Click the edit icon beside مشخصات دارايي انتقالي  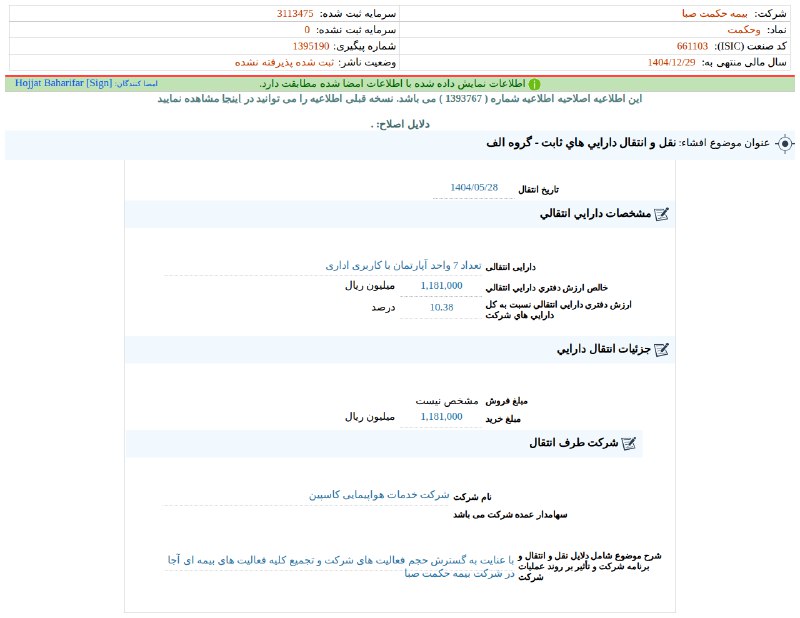coord(661,214)
